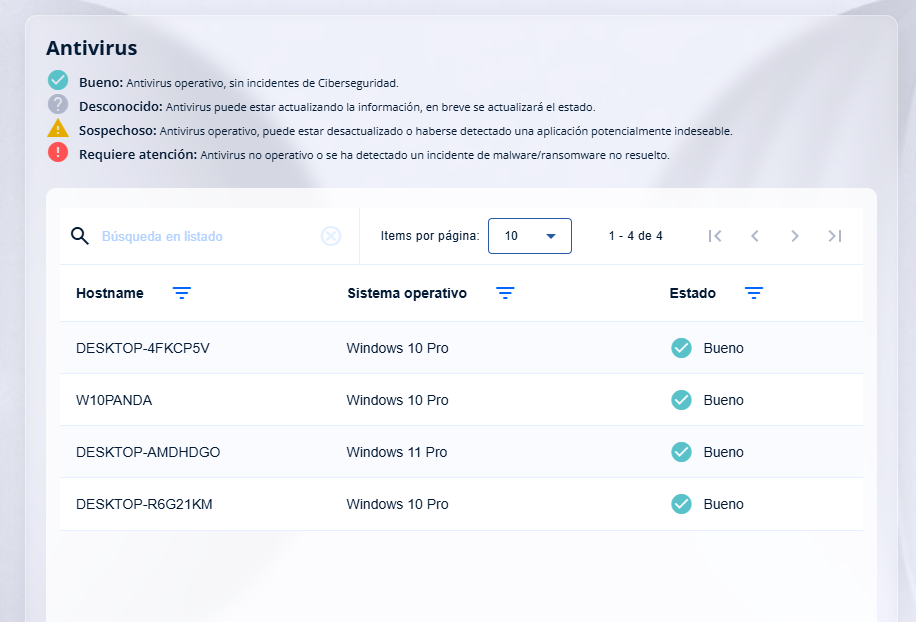Click the Requiere atención red alert icon
The image size is (916, 622).
pyautogui.click(x=58, y=152)
